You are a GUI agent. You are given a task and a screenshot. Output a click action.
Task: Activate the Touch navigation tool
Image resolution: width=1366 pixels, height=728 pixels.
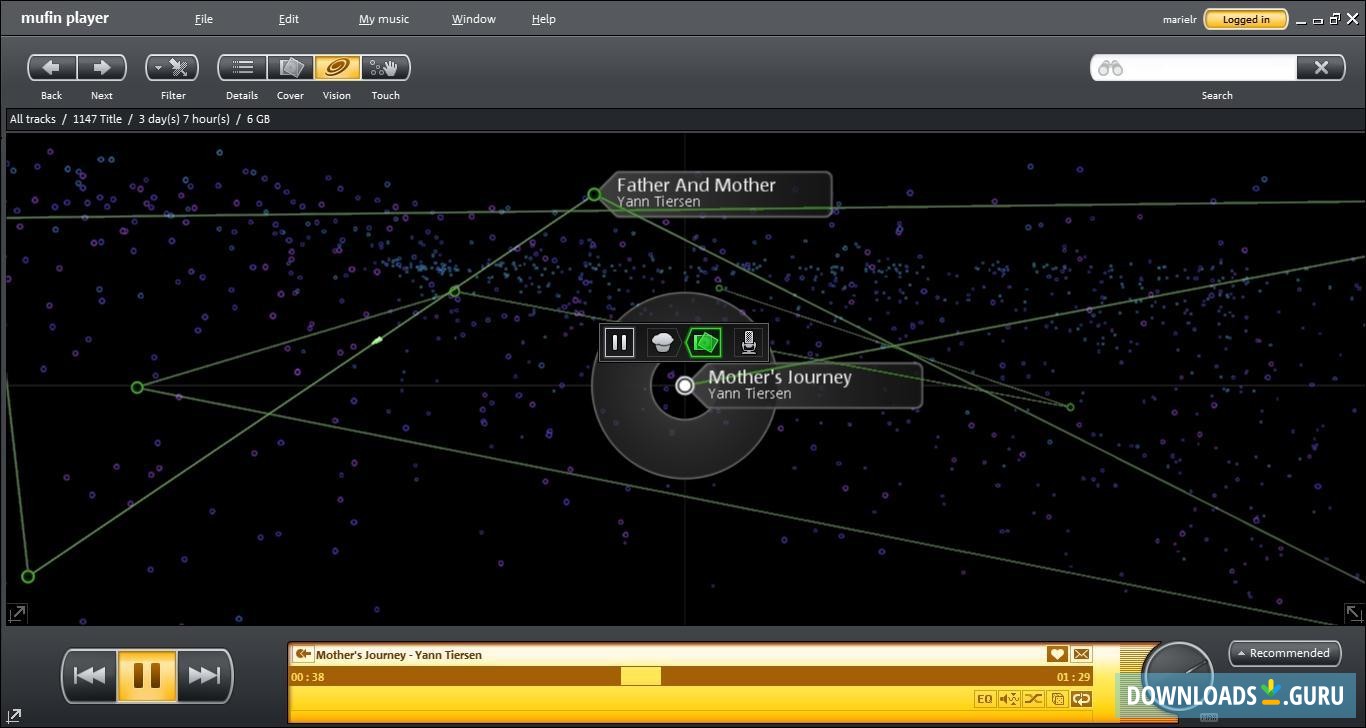pos(385,67)
